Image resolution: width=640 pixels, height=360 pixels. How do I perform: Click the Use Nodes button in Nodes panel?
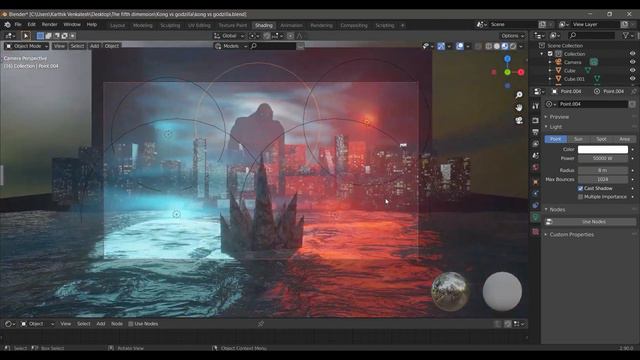(591, 222)
